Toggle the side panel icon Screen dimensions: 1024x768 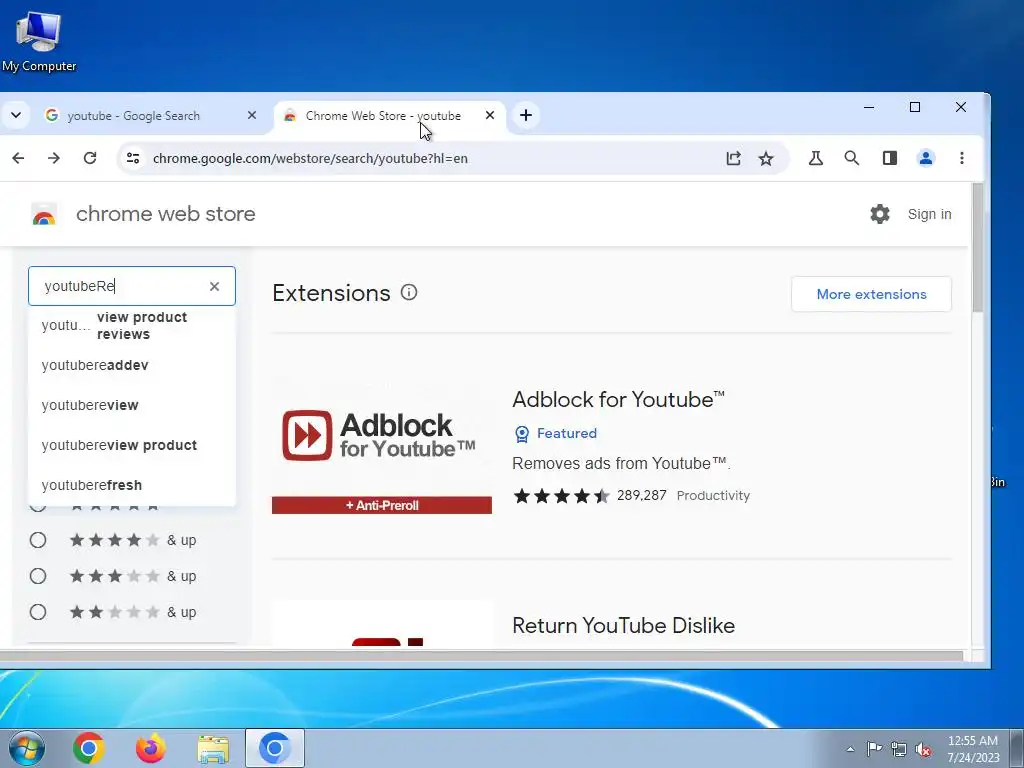coord(889,158)
